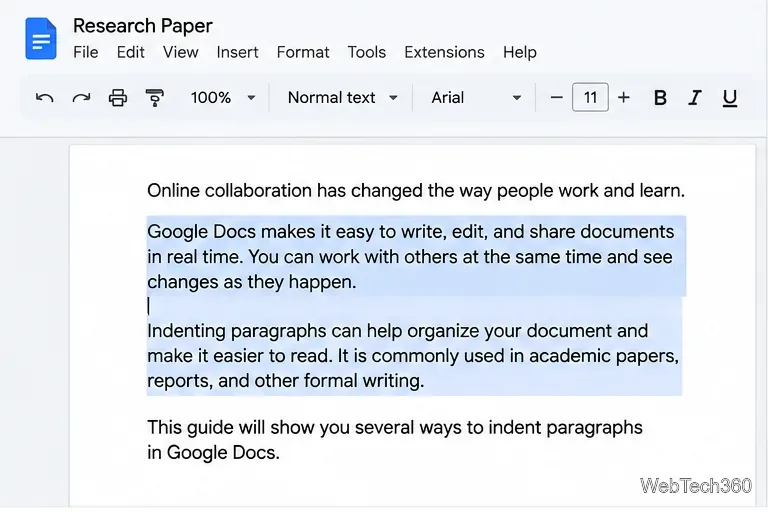Open the 100% zoom dropdown

point(223,98)
